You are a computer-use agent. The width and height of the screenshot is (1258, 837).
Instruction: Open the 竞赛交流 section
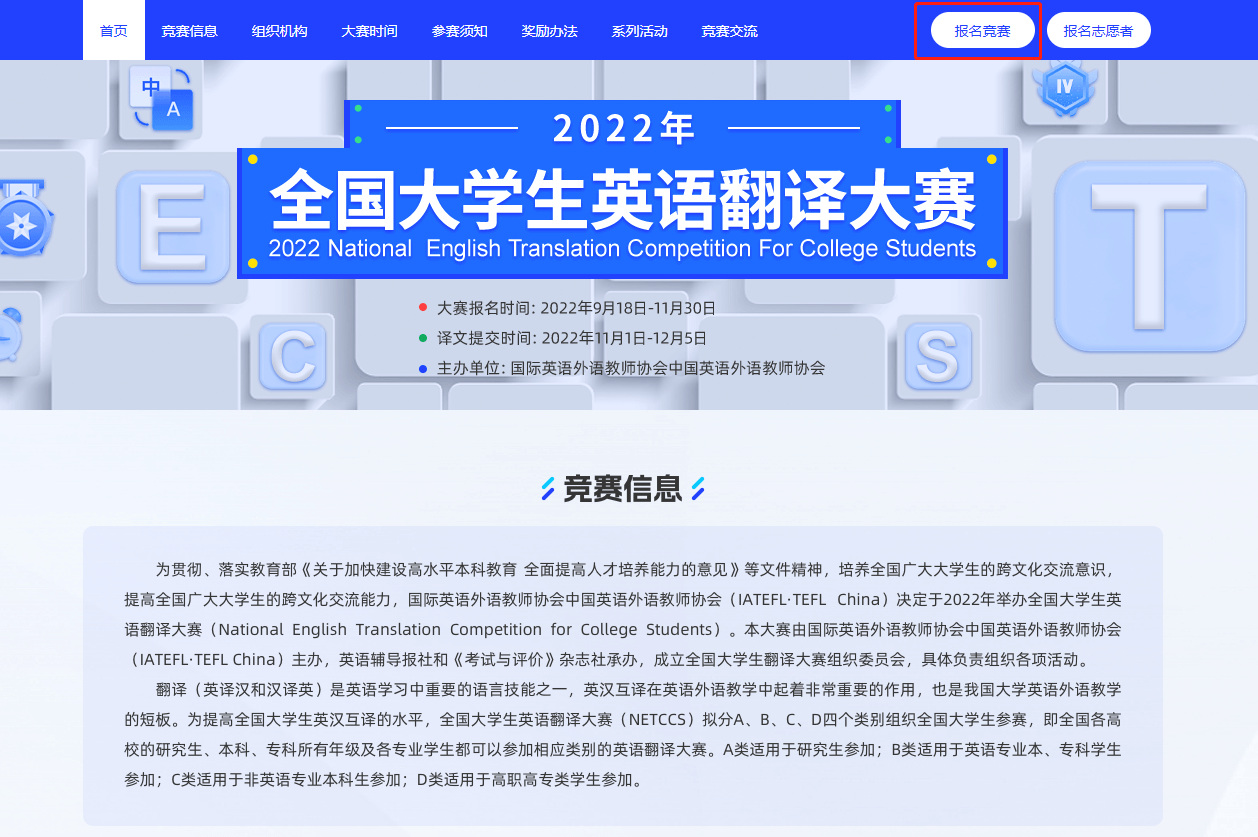pyautogui.click(x=729, y=31)
